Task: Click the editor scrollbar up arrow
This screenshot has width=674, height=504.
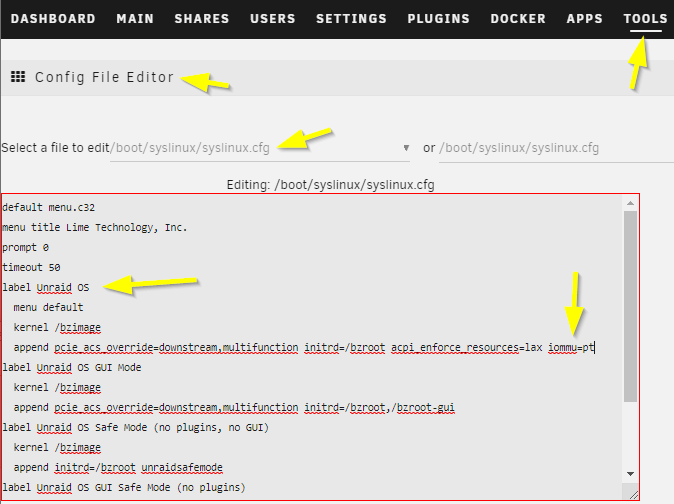Action: pyautogui.click(x=631, y=203)
